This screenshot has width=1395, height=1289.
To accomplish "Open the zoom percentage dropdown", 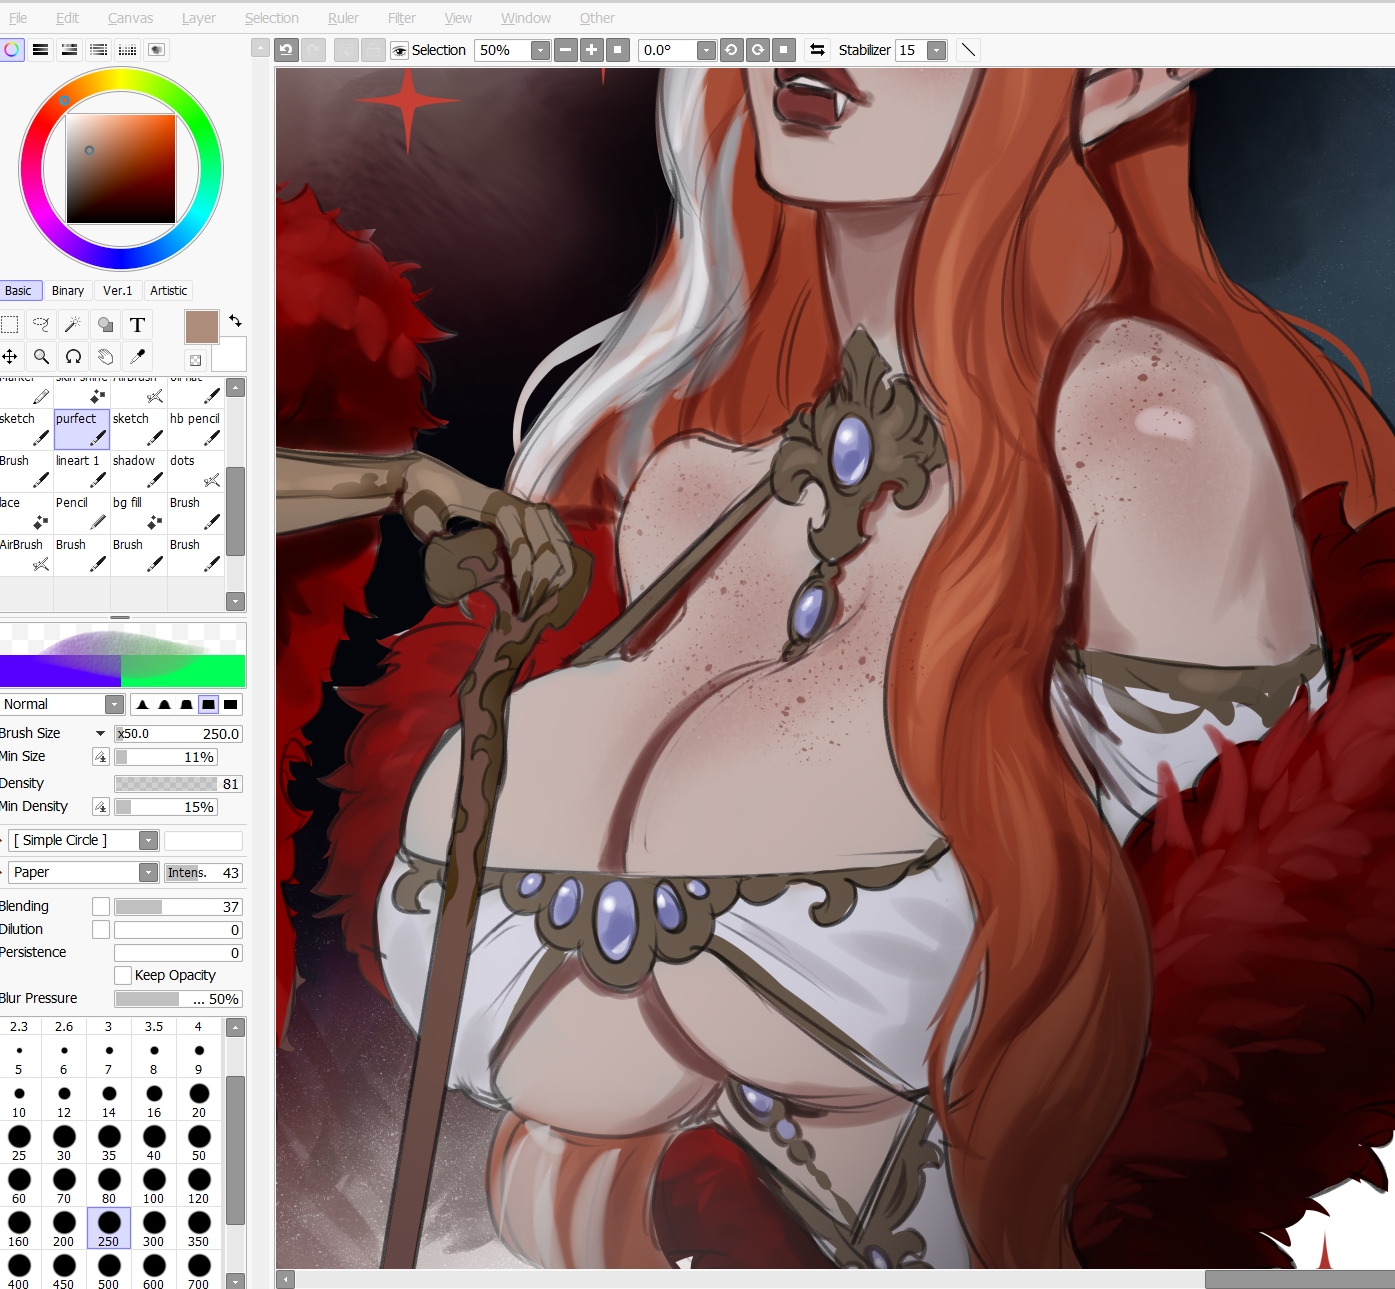I will (540, 50).
